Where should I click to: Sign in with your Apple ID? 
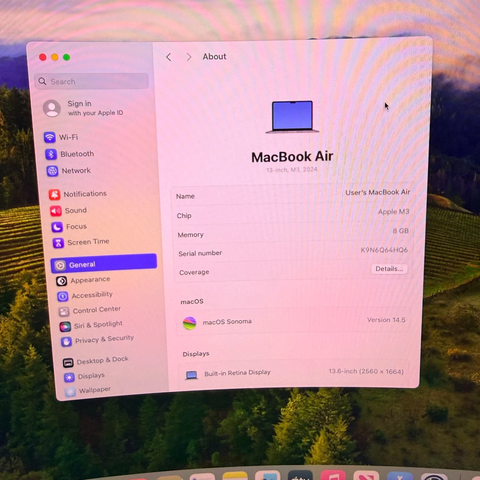[83, 108]
